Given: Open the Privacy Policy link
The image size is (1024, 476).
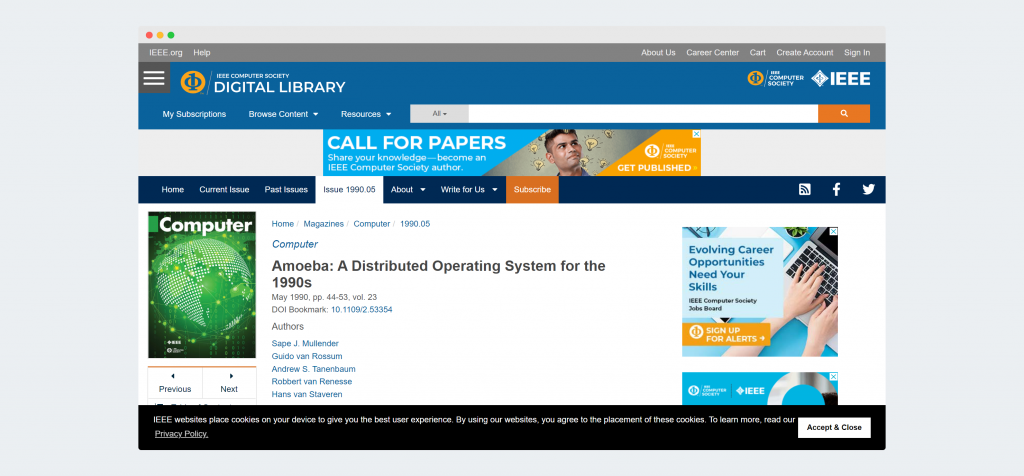Looking at the screenshot, I should (x=182, y=434).
